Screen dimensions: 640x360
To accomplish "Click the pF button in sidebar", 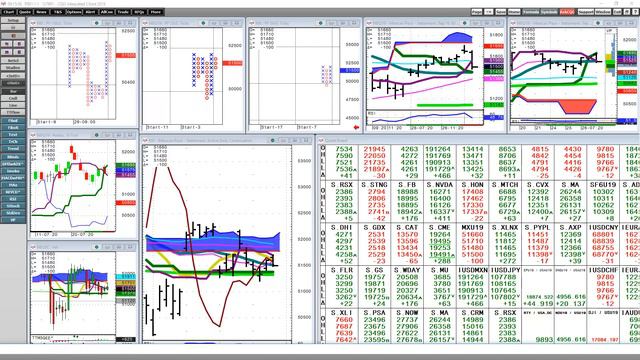I will click(13, 220).
